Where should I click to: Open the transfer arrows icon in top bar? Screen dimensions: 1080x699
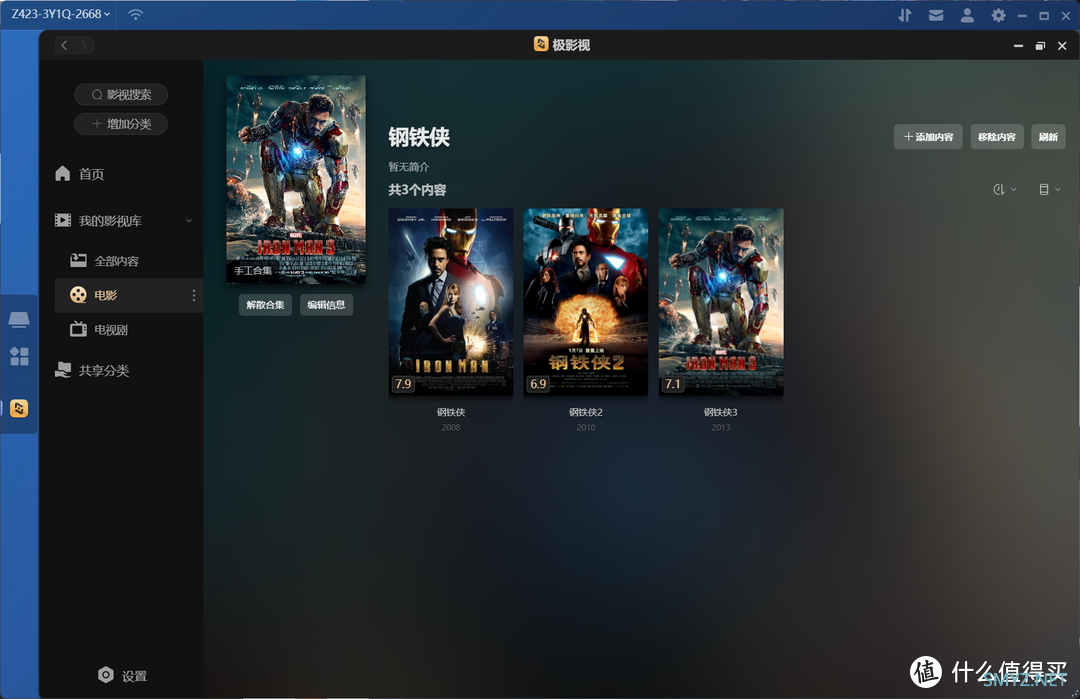coord(905,15)
